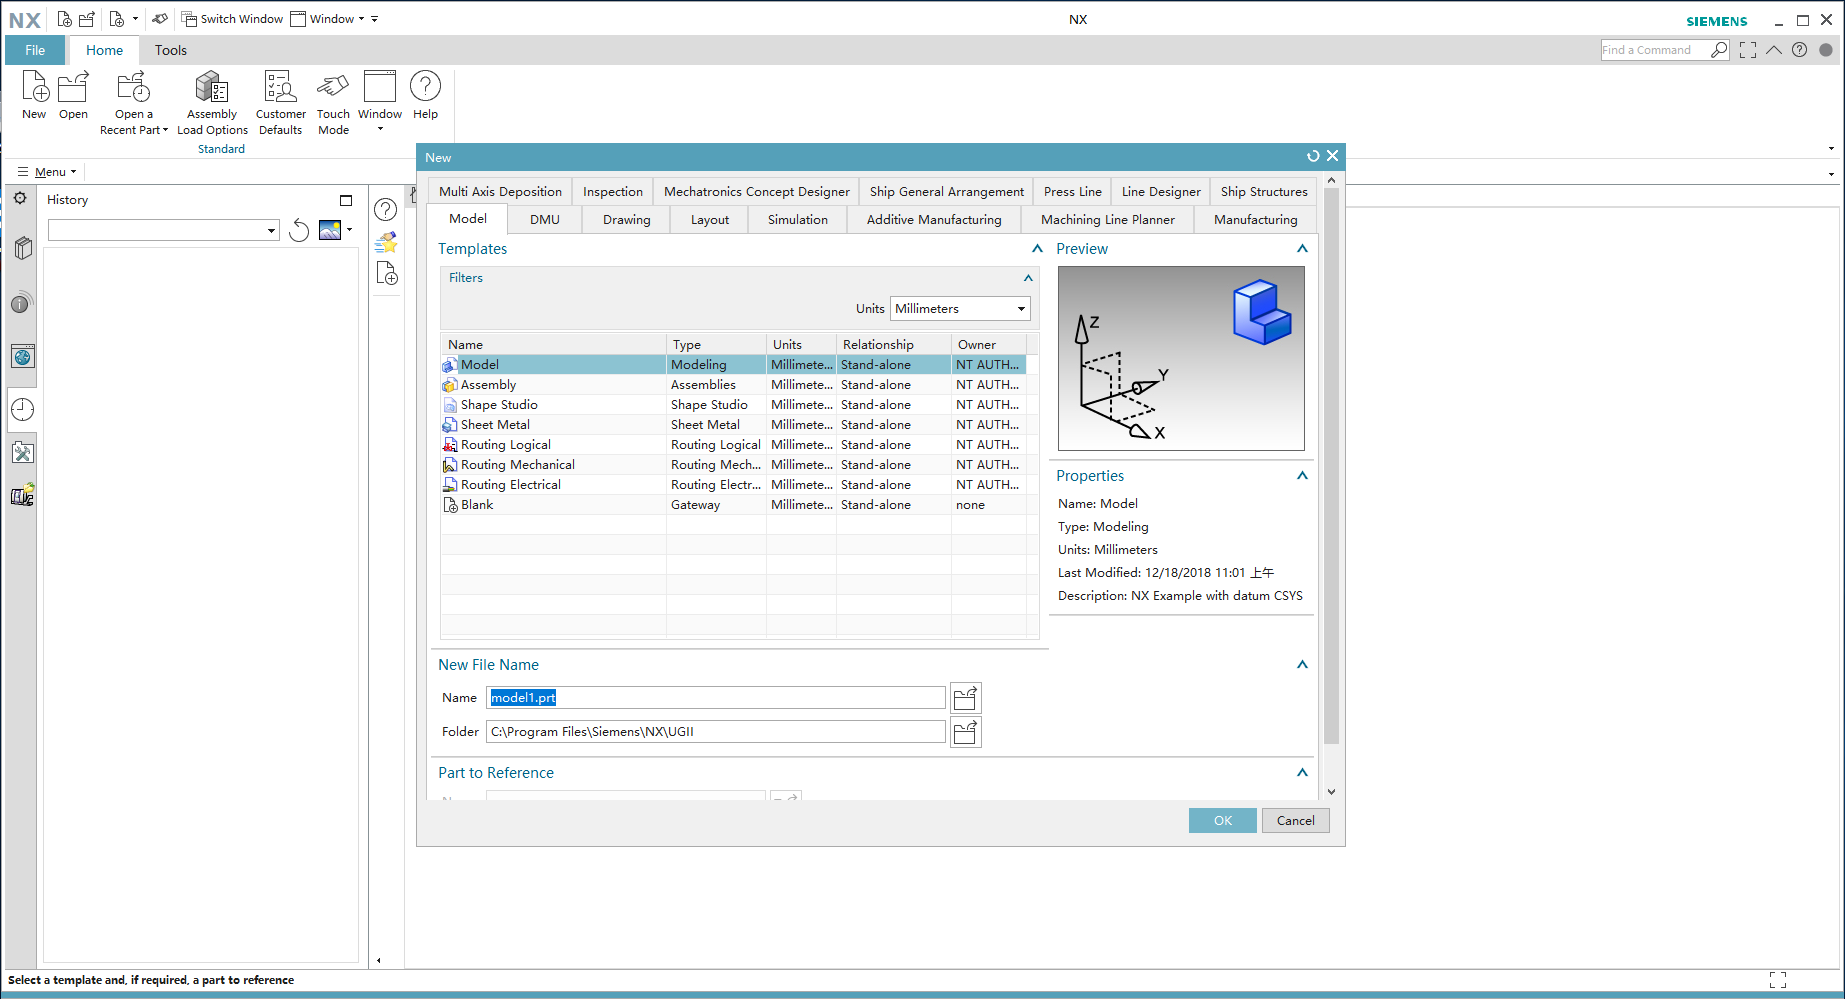1845x999 pixels.
Task: Collapse the Filters group
Action: click(1028, 278)
